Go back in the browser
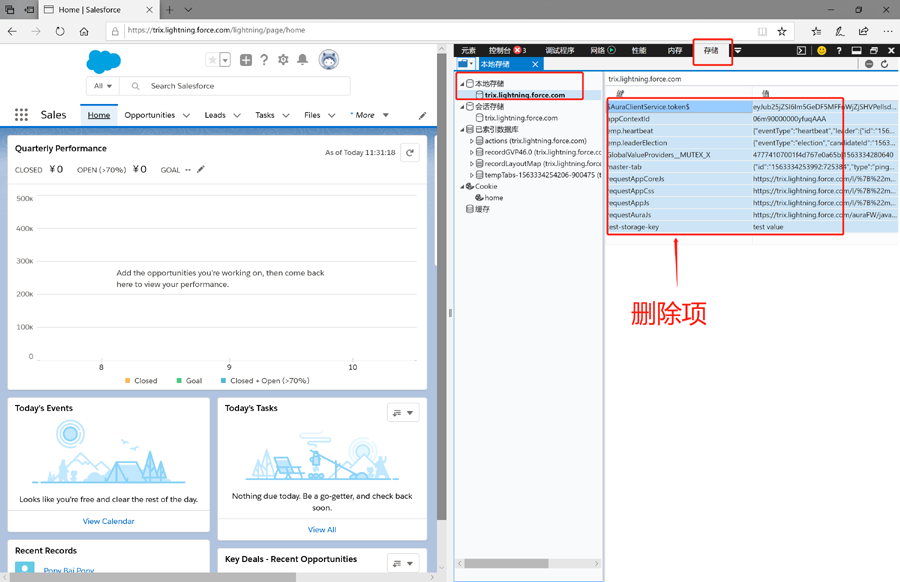The width and height of the screenshot is (900, 582). click(12, 31)
